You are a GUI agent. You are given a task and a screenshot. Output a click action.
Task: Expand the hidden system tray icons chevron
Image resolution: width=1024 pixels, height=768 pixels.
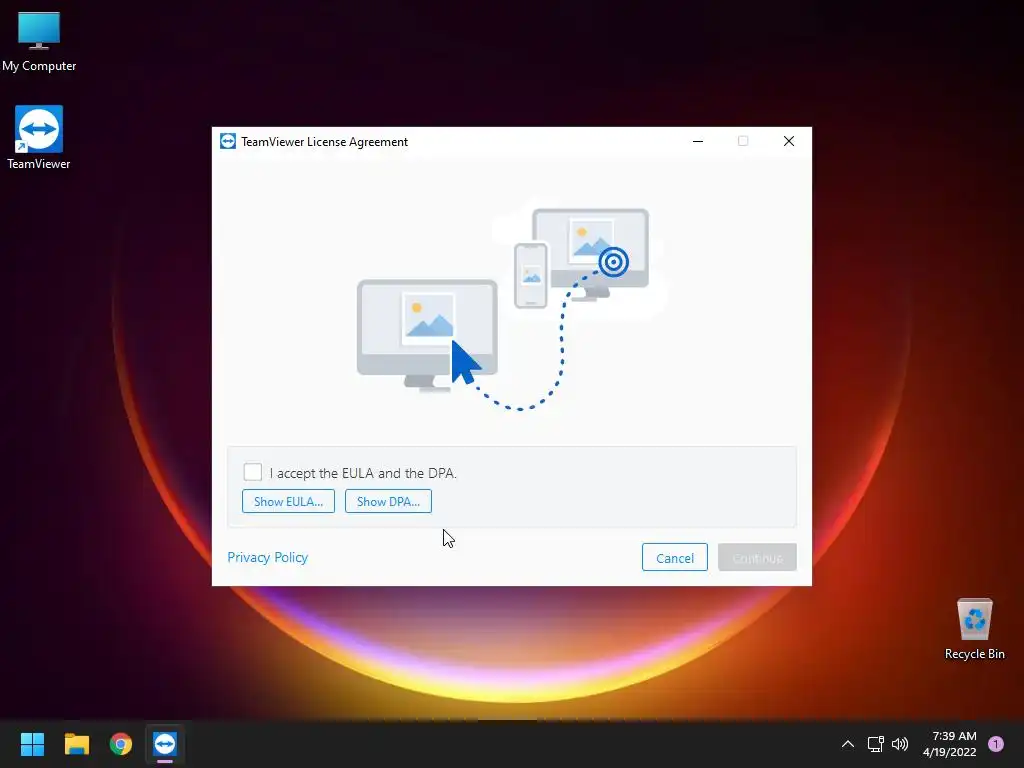coord(848,744)
